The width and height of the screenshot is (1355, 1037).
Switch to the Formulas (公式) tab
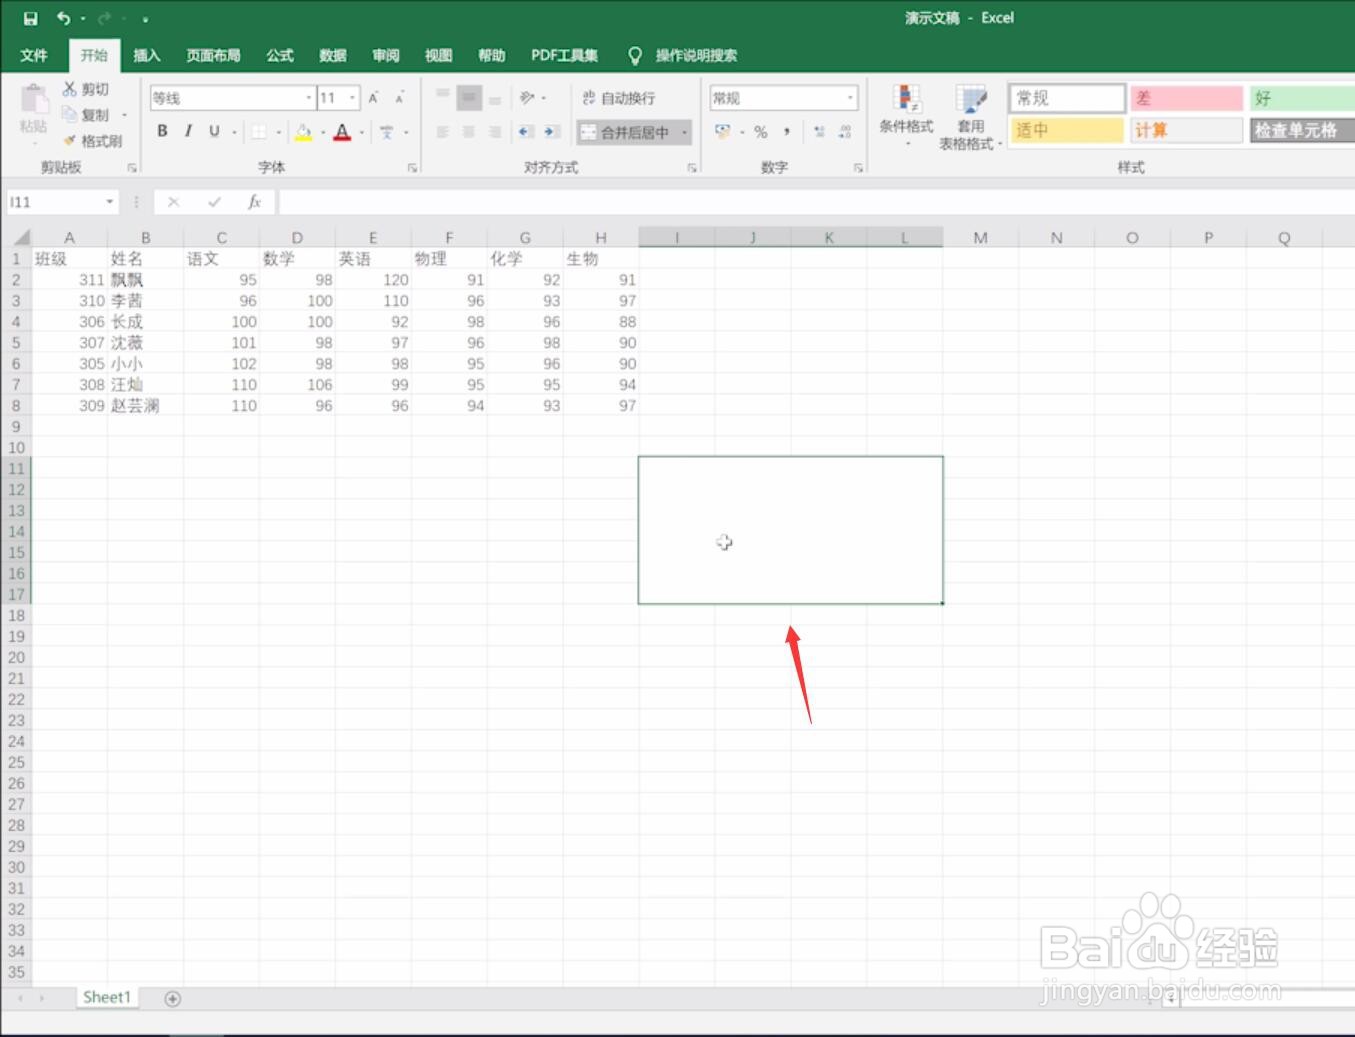point(280,55)
